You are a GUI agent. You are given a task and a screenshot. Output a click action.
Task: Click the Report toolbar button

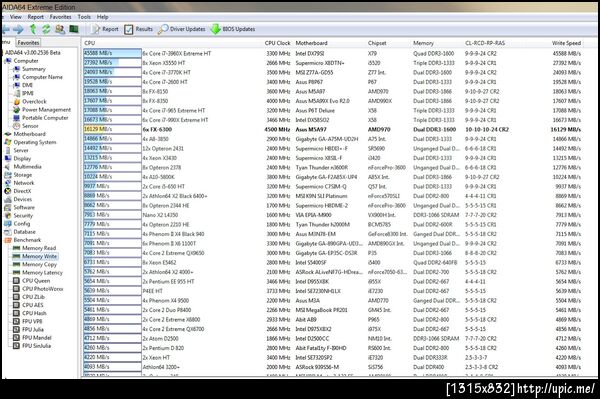pyautogui.click(x=105, y=29)
